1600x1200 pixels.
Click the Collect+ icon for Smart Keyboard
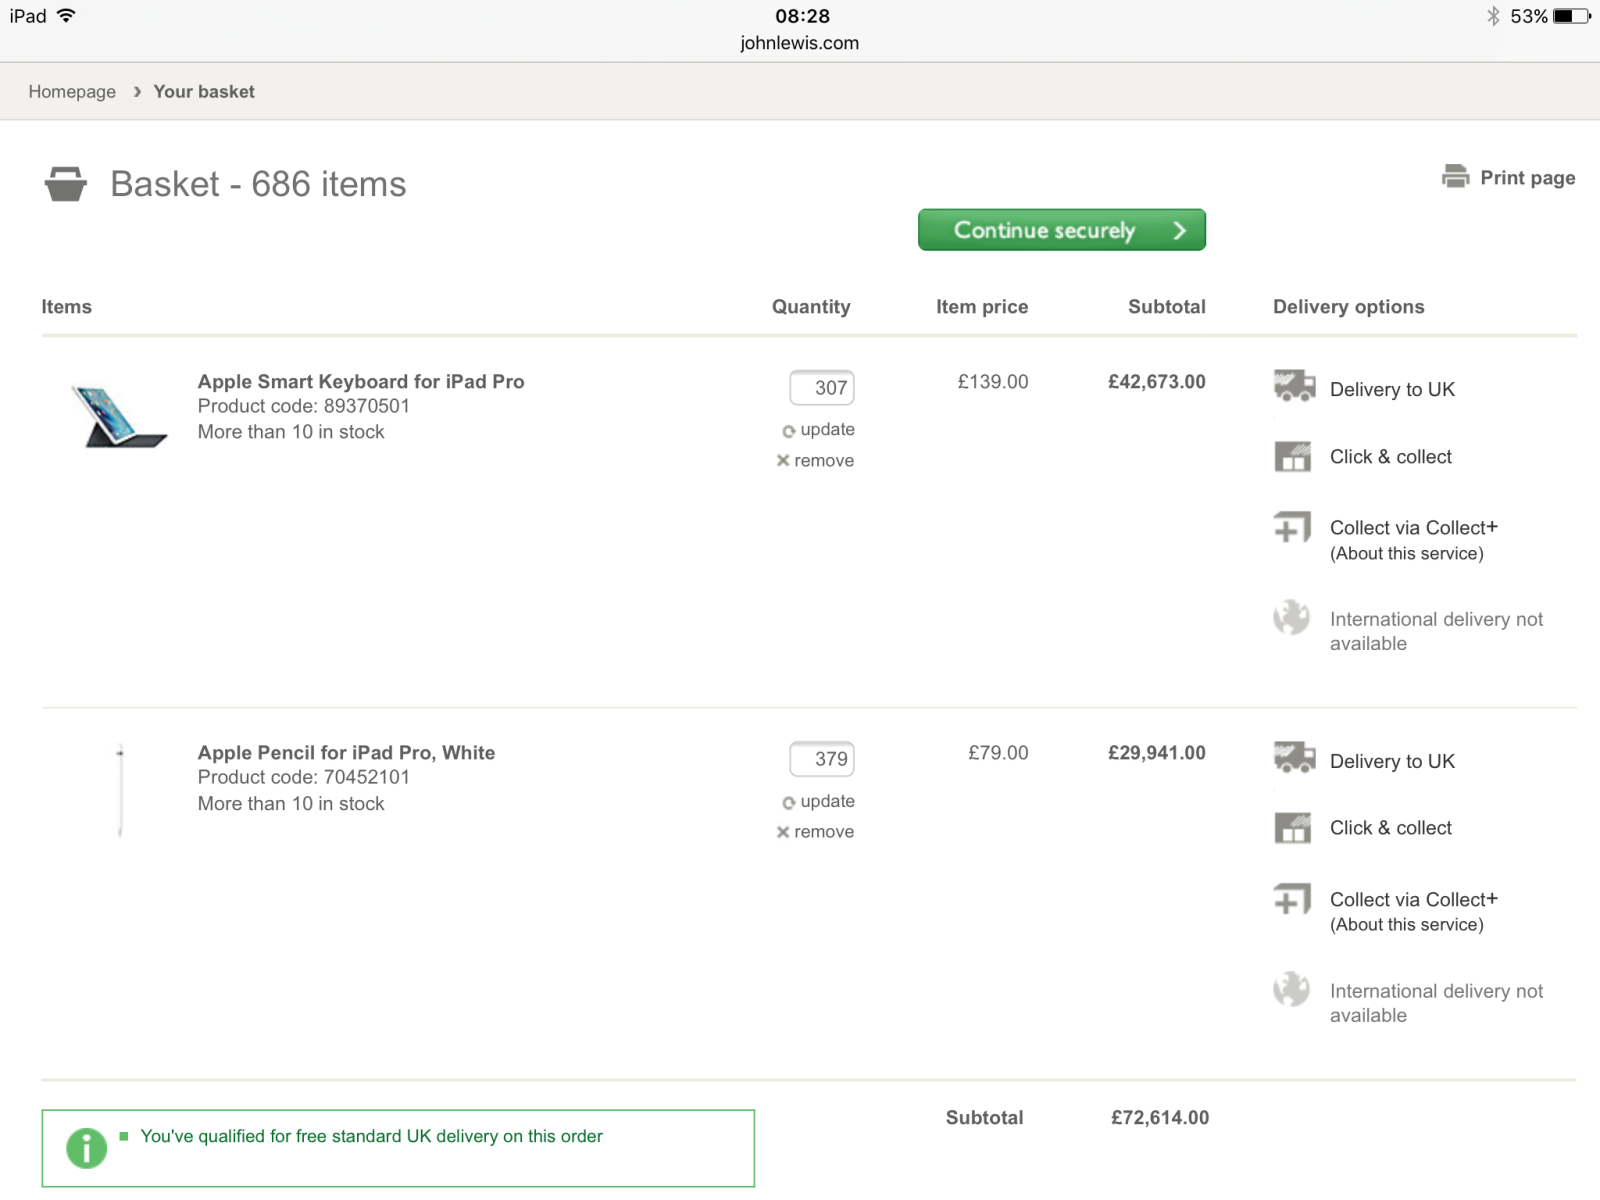pos(1292,527)
